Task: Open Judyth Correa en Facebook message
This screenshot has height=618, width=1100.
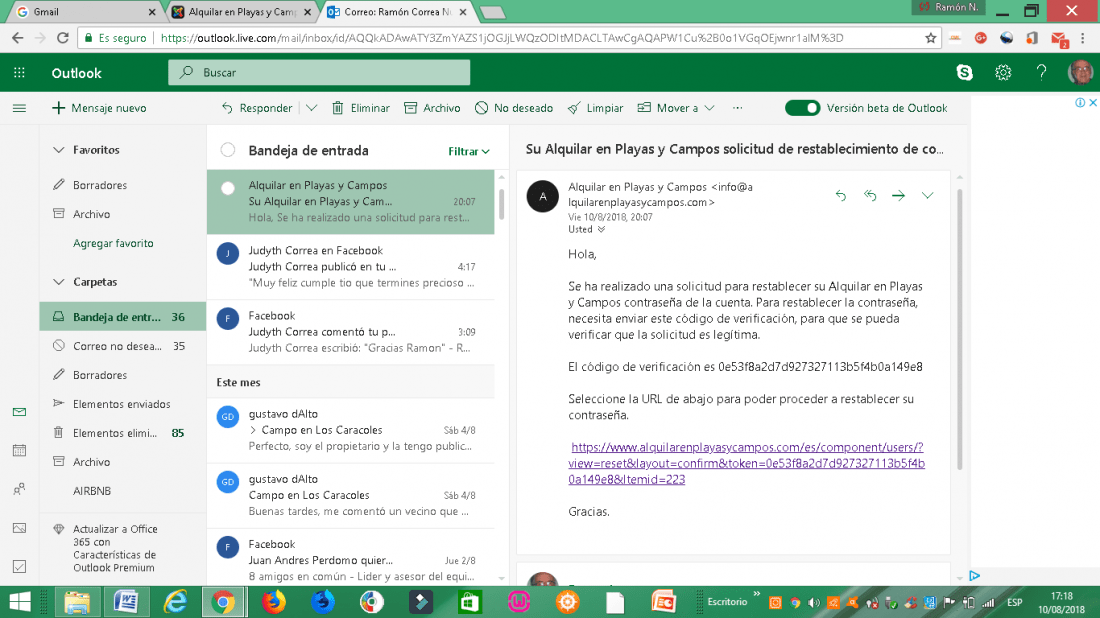Action: (351, 267)
